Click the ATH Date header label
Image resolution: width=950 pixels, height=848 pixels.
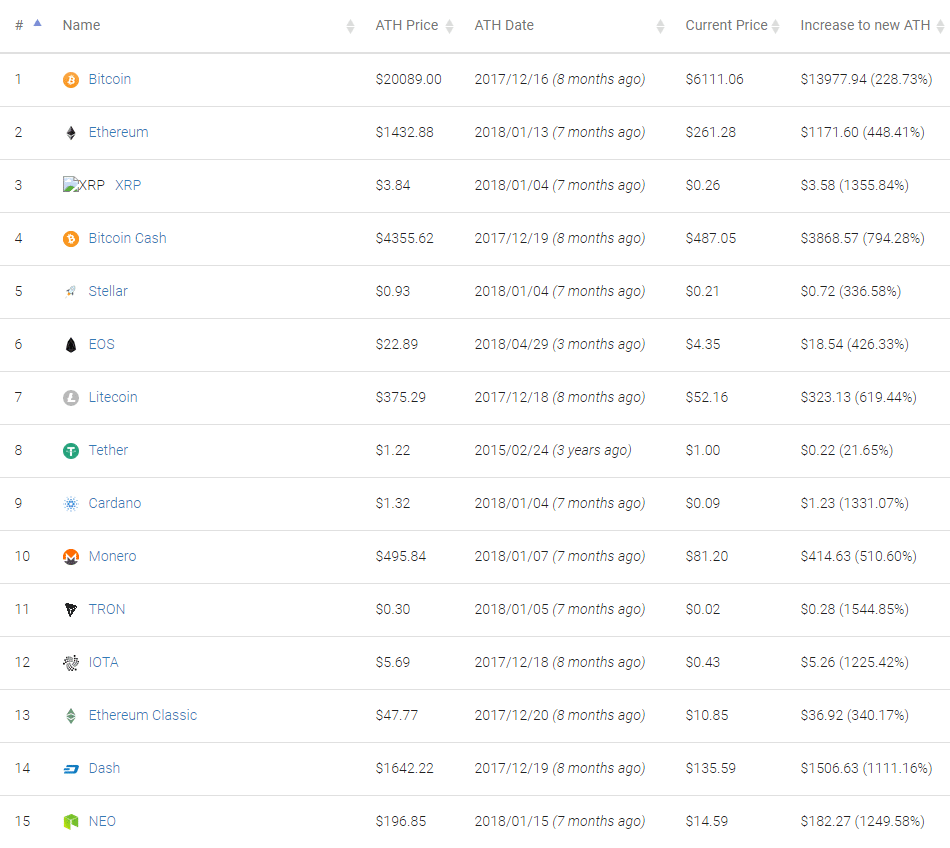click(504, 25)
